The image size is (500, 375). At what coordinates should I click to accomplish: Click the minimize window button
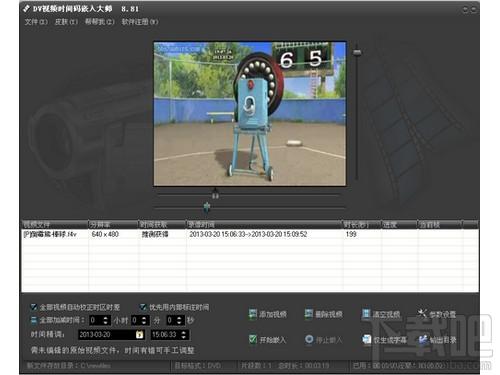(465, 10)
